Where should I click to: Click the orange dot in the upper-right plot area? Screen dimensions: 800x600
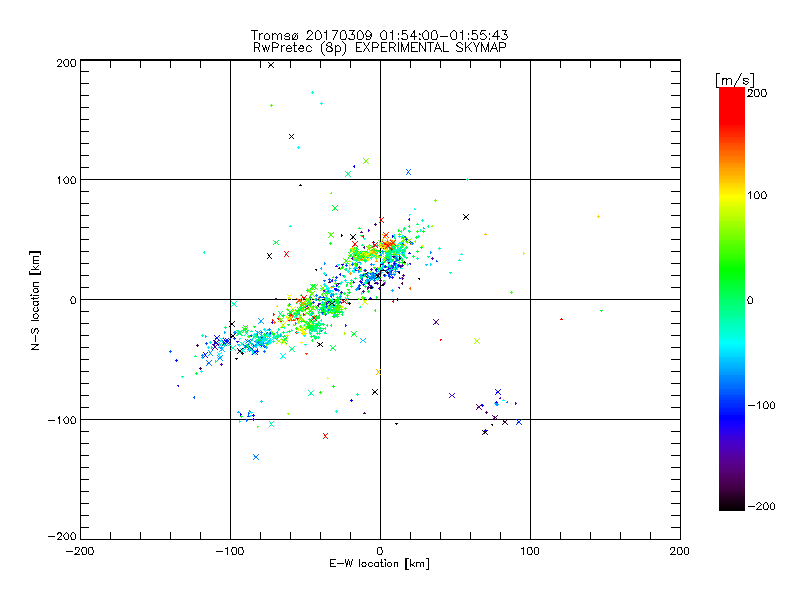tap(598, 217)
